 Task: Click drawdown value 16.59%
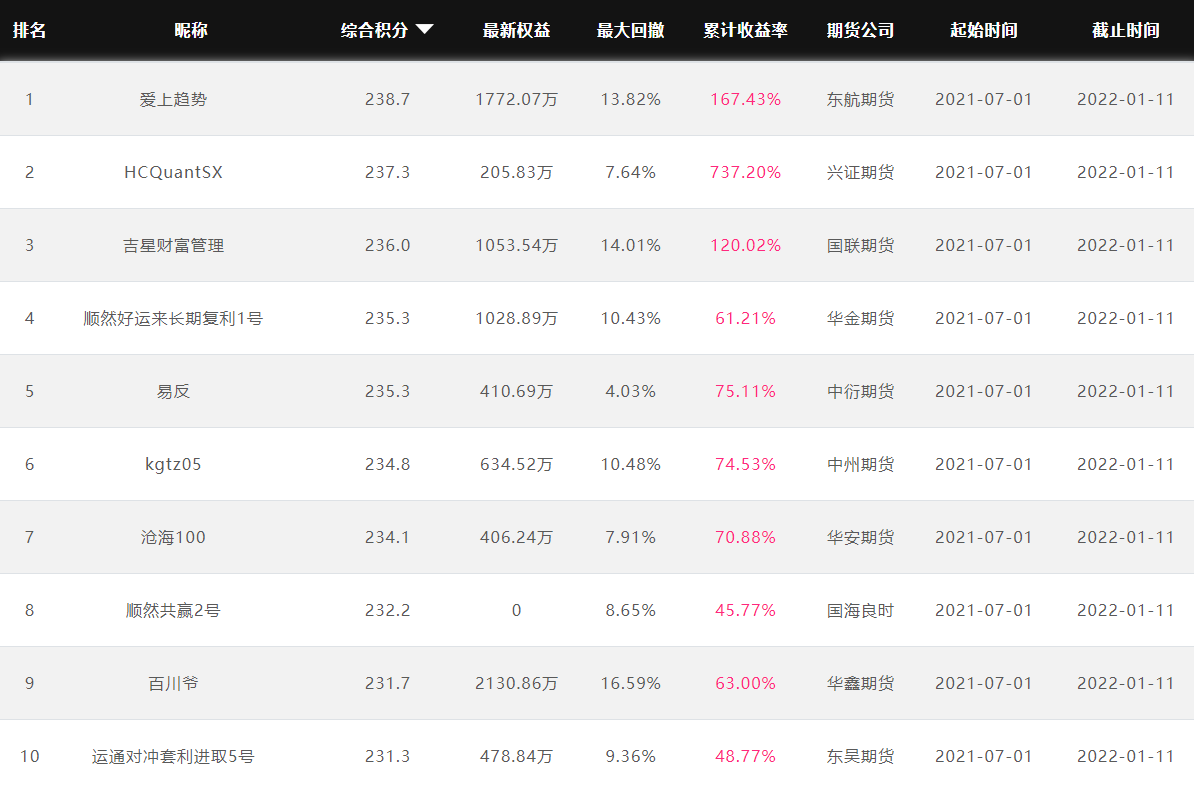tap(631, 684)
